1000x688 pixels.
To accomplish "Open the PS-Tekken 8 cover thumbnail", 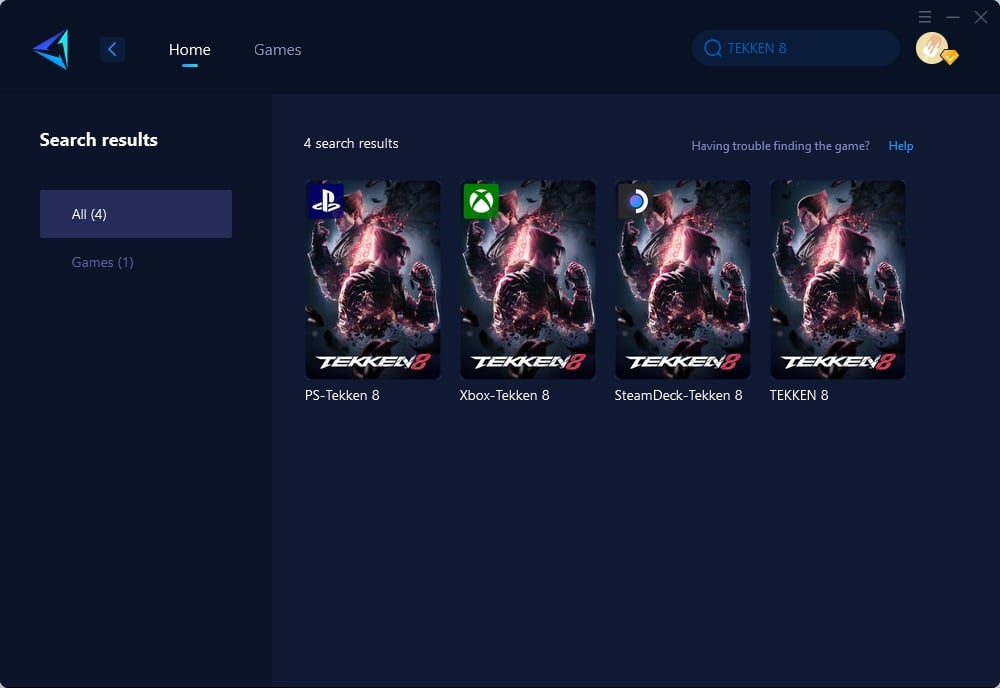I will pyautogui.click(x=372, y=280).
